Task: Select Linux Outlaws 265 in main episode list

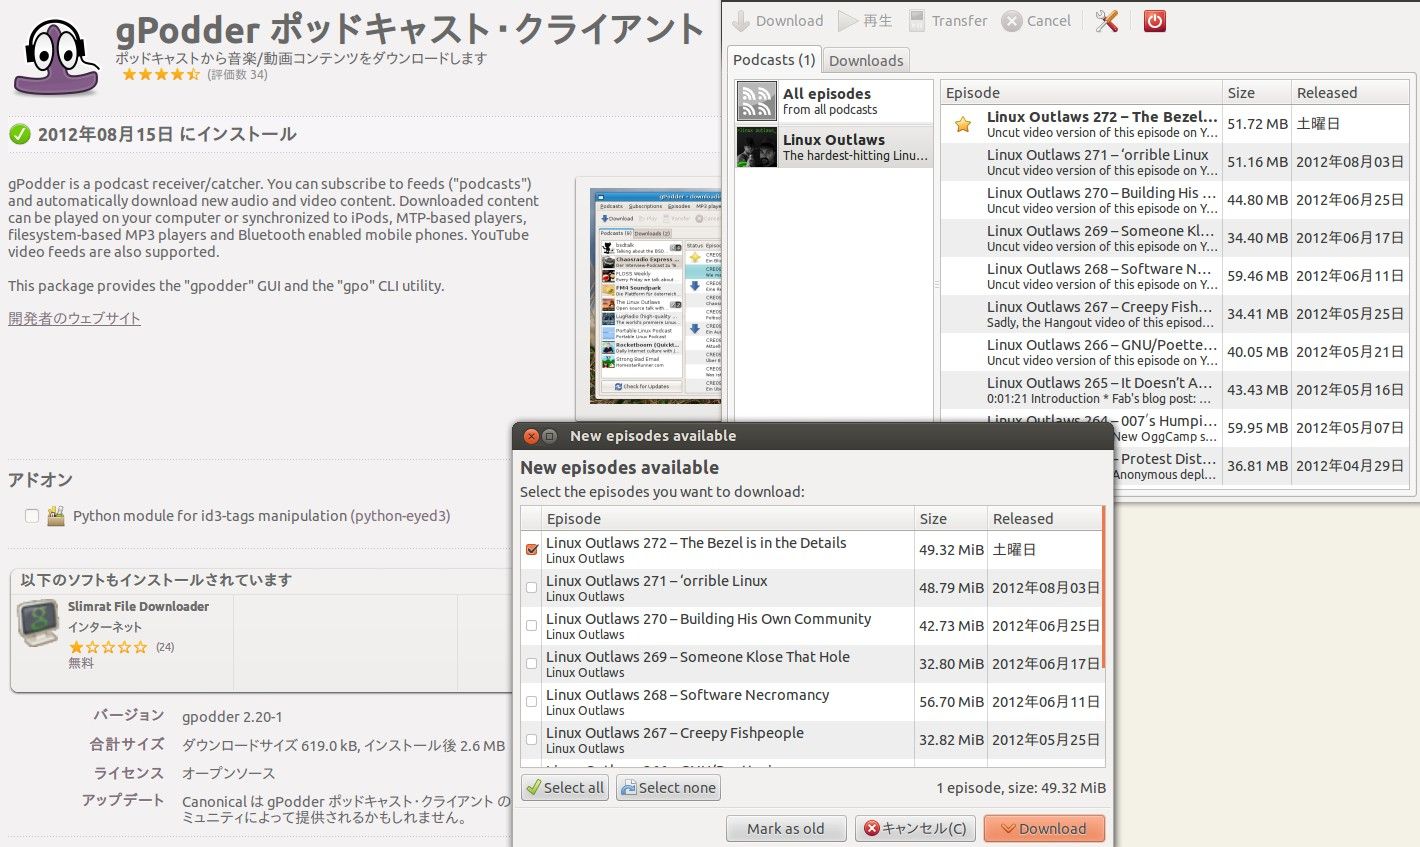Action: tap(1175, 390)
